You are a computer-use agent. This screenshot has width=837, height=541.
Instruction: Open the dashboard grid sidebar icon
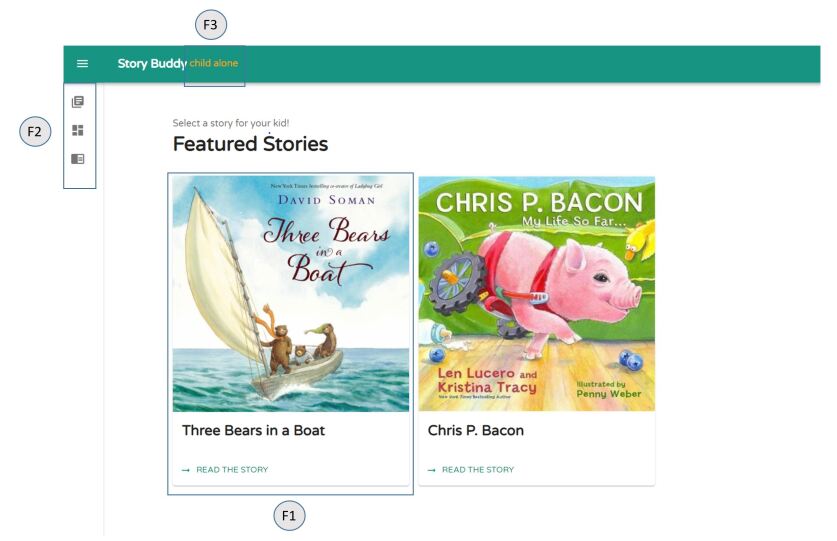tap(78, 130)
